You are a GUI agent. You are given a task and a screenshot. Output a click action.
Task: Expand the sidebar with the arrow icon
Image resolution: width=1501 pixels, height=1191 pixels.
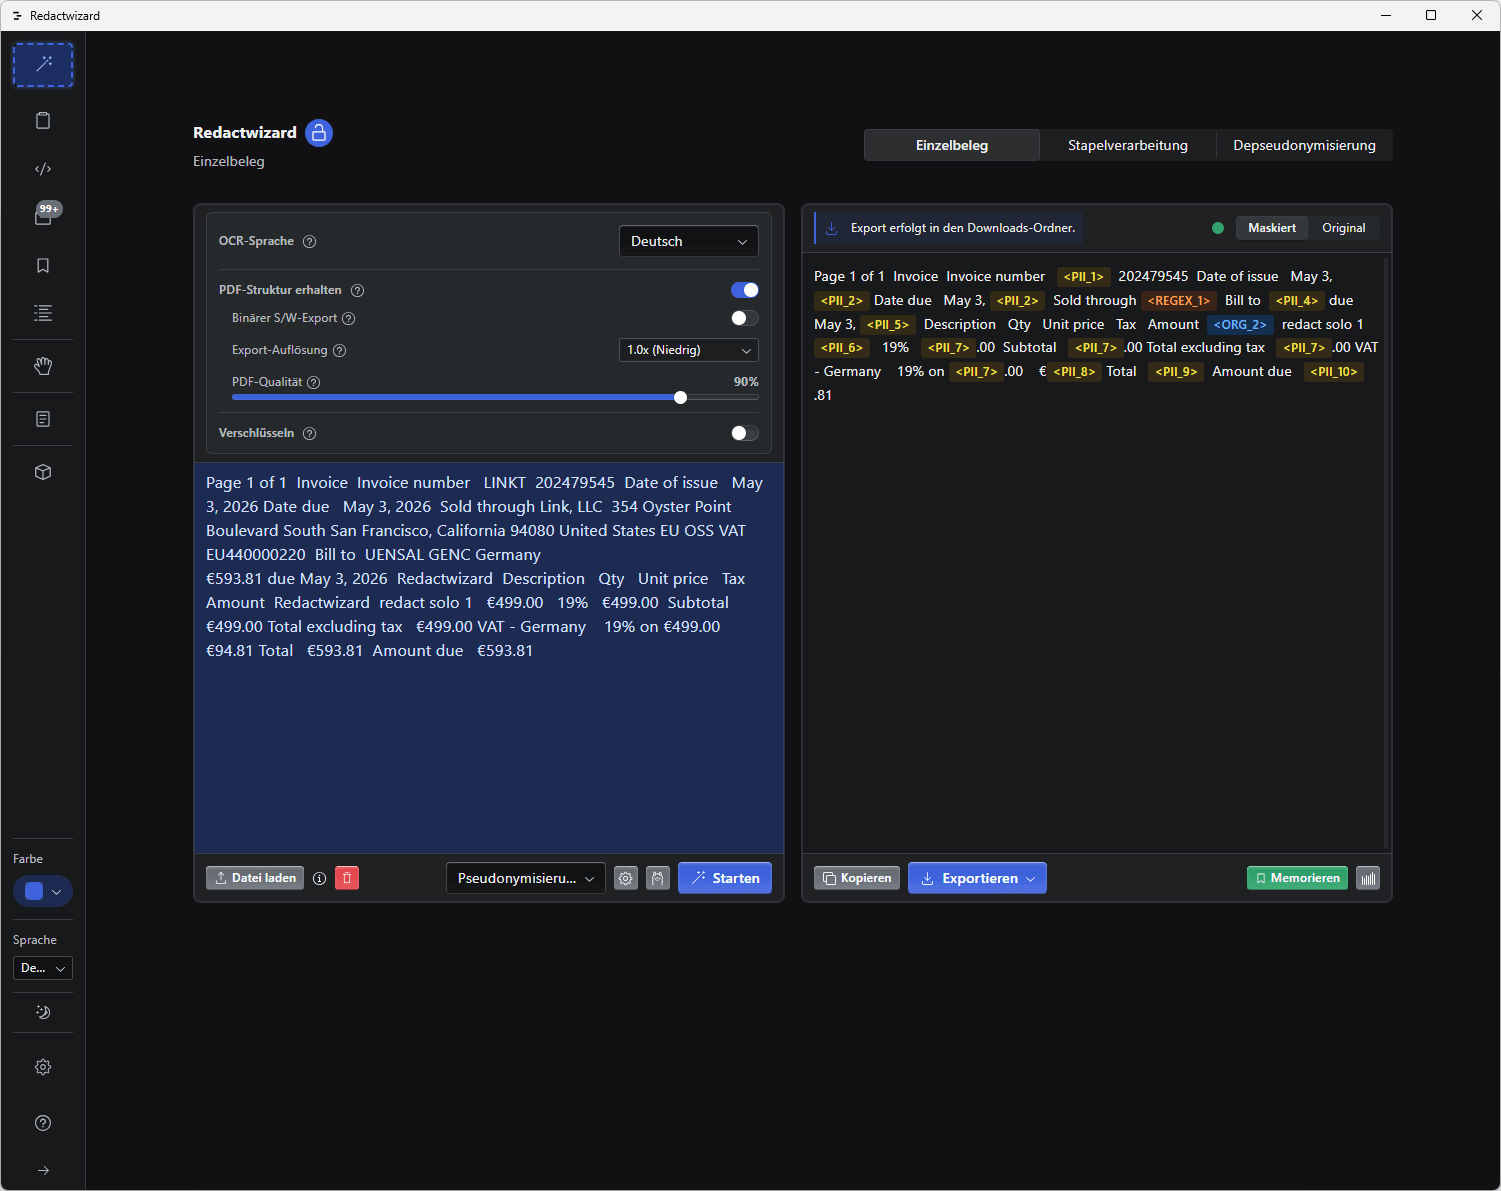pyautogui.click(x=43, y=1170)
